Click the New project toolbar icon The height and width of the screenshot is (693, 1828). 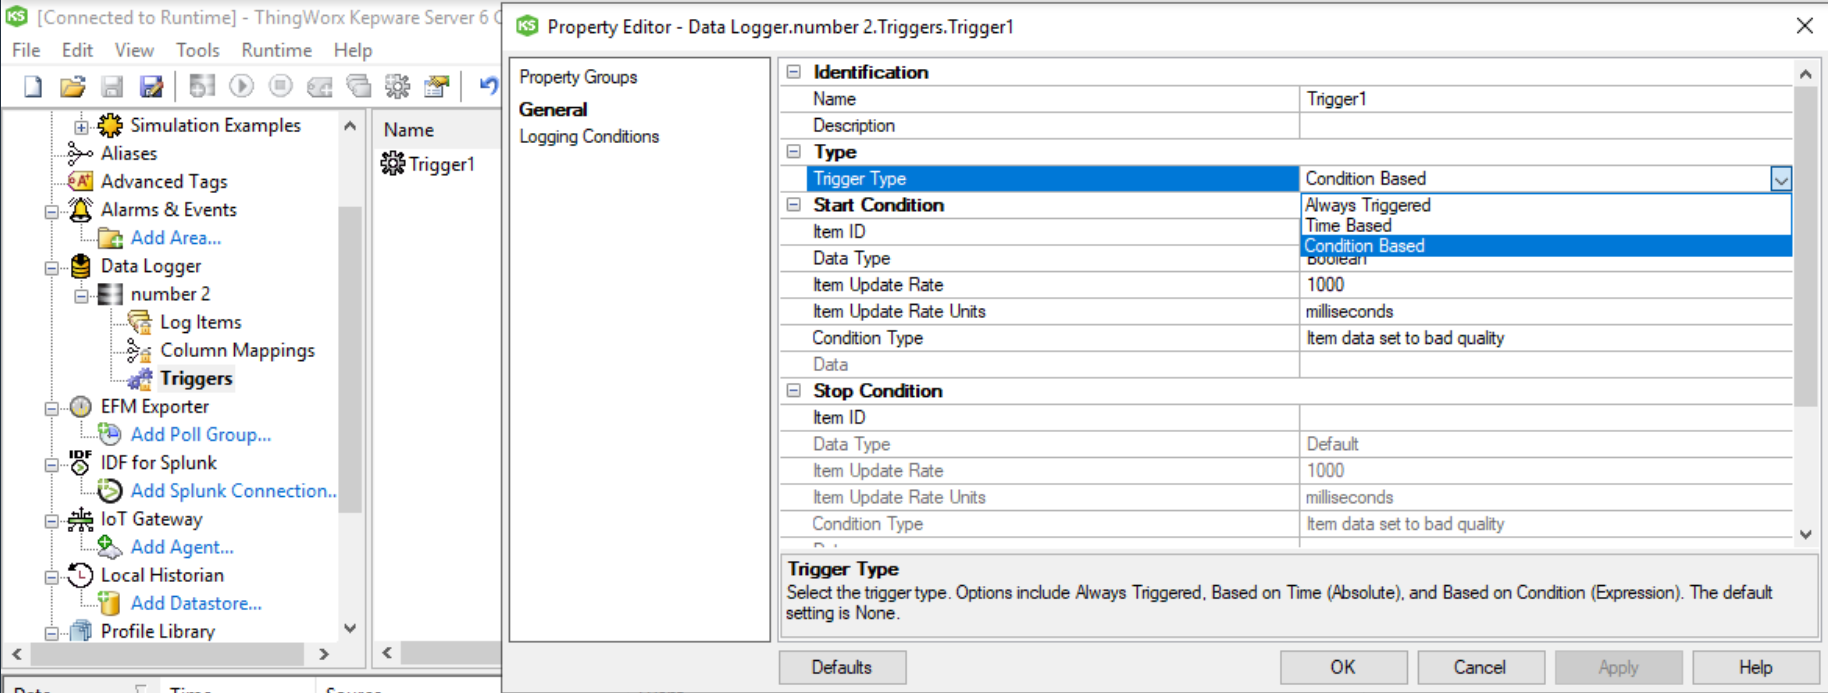[33, 87]
